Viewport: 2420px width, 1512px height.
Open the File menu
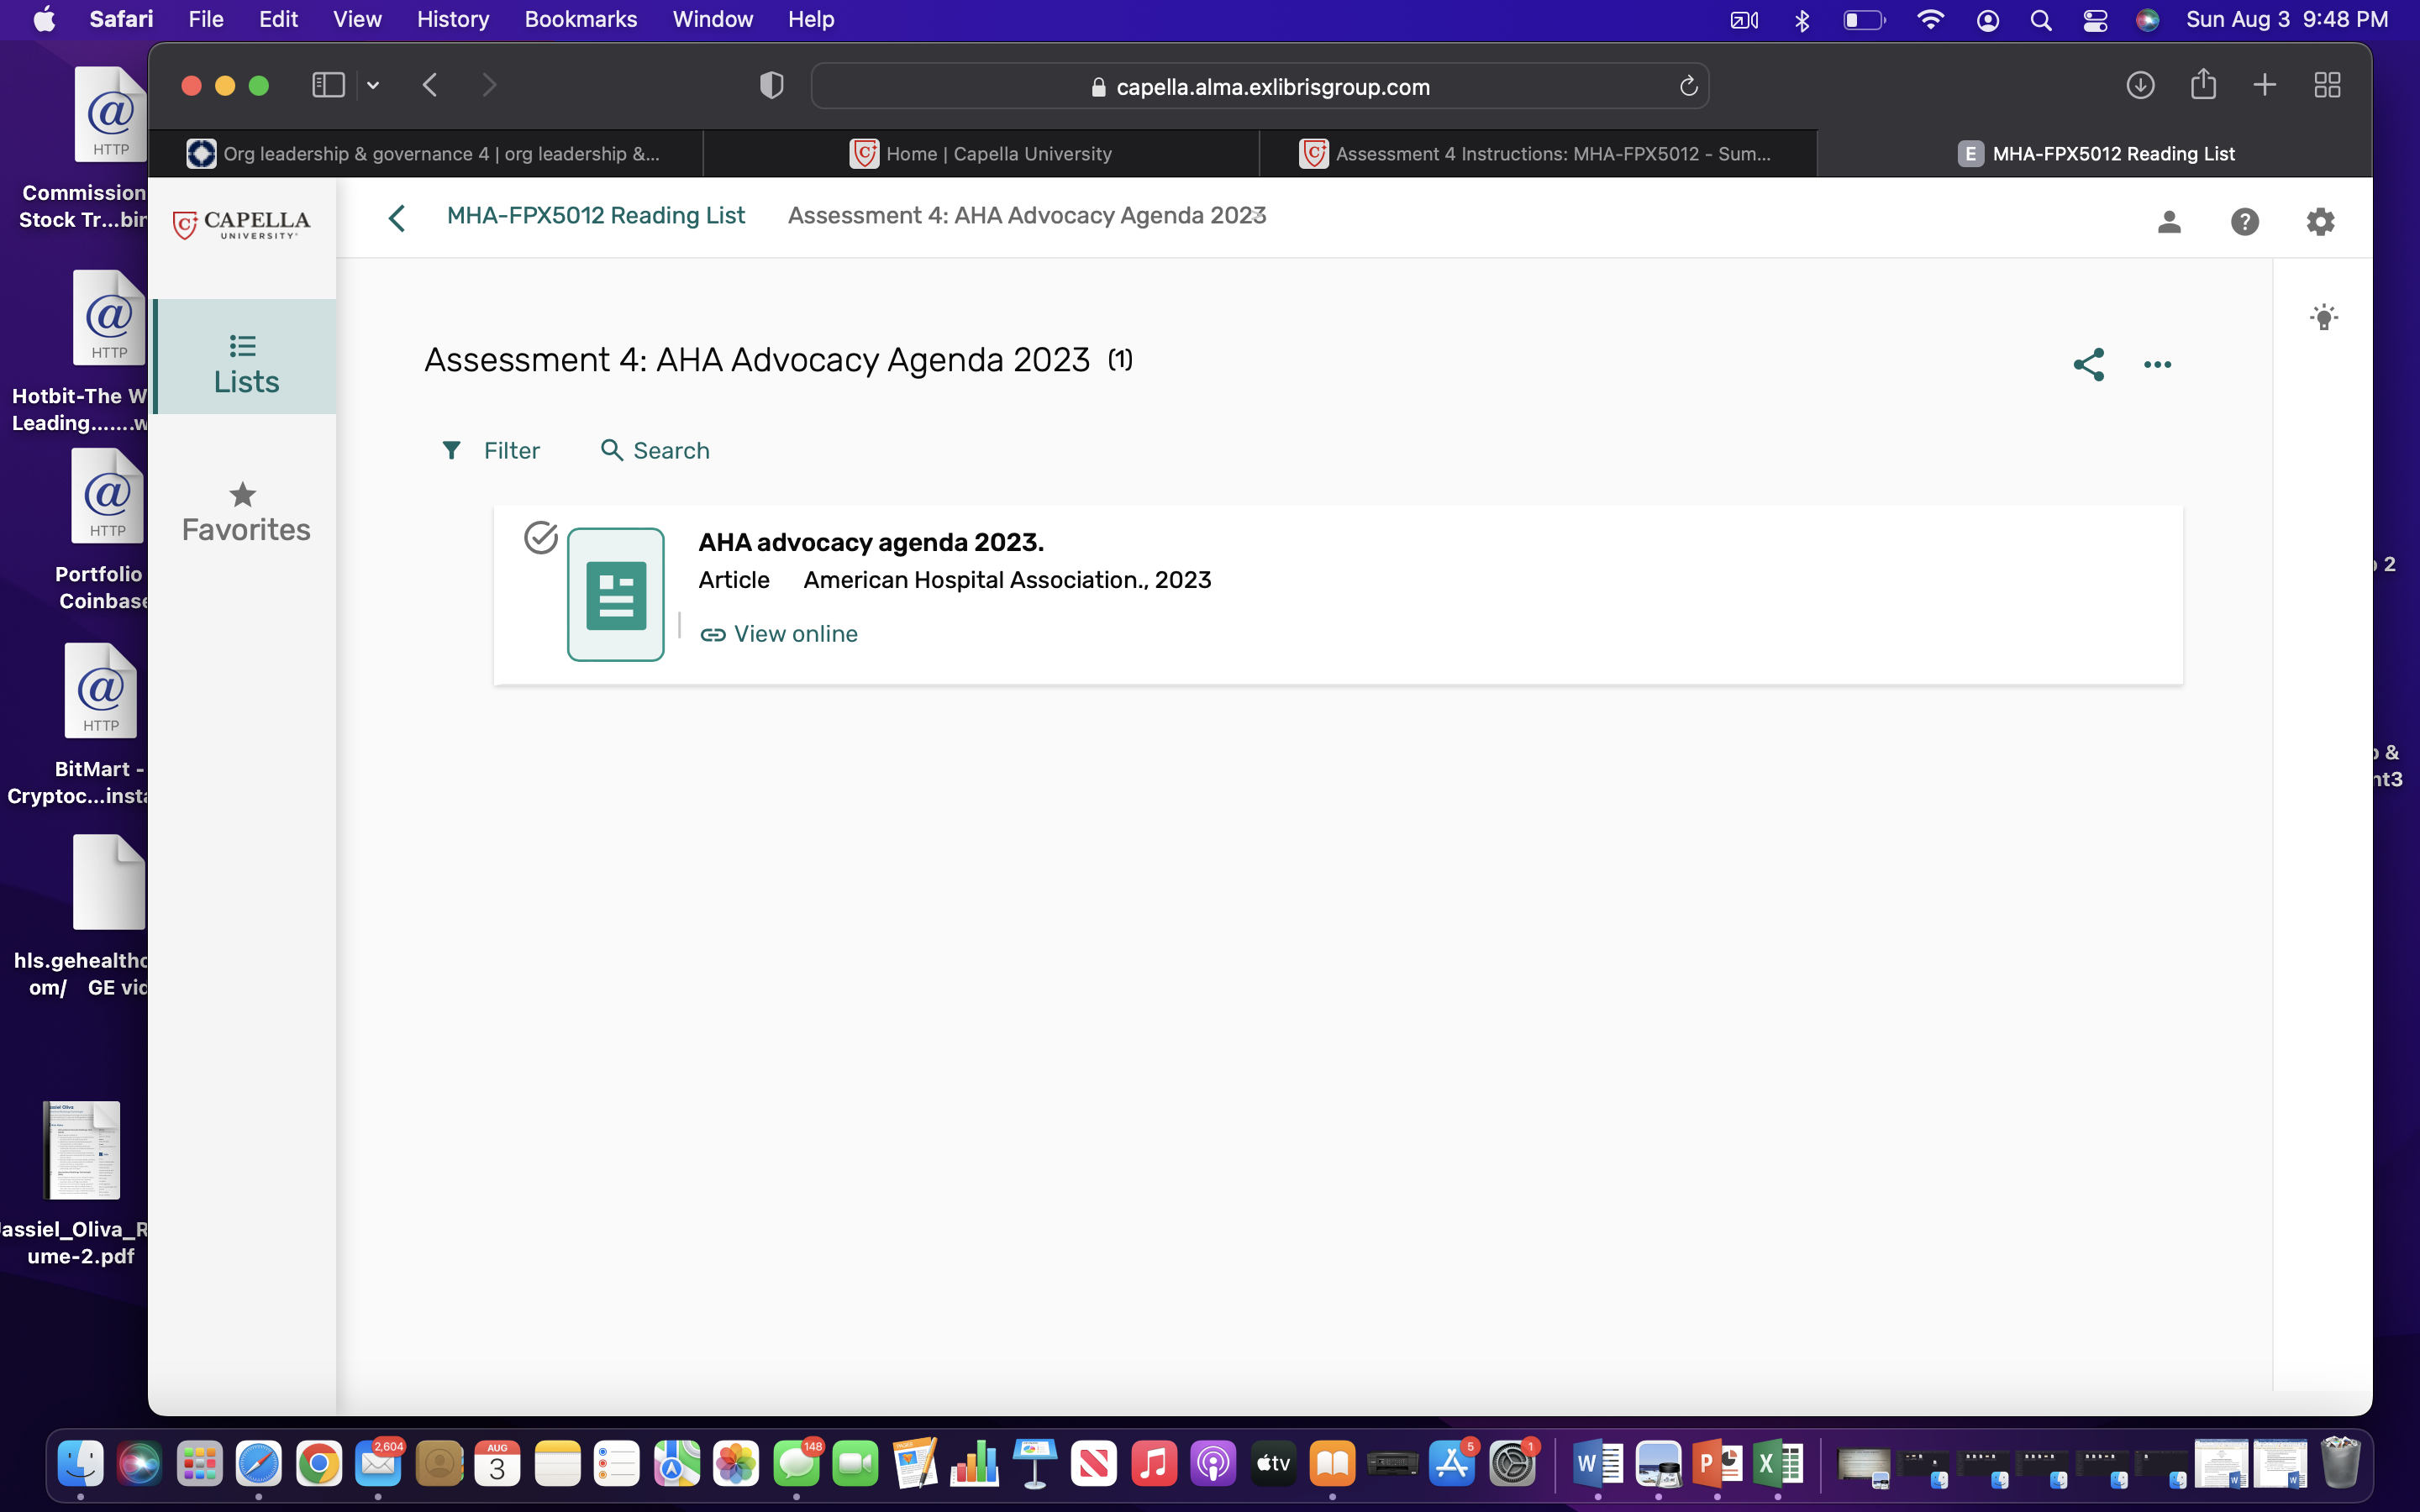[205, 19]
